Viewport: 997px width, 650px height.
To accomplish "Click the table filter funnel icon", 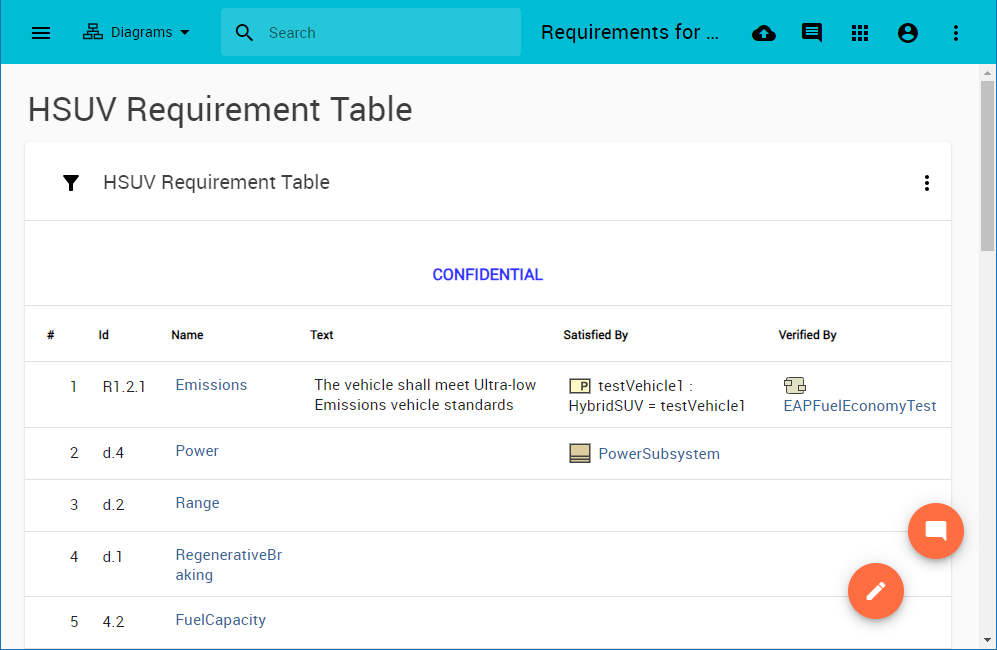I will pos(71,183).
